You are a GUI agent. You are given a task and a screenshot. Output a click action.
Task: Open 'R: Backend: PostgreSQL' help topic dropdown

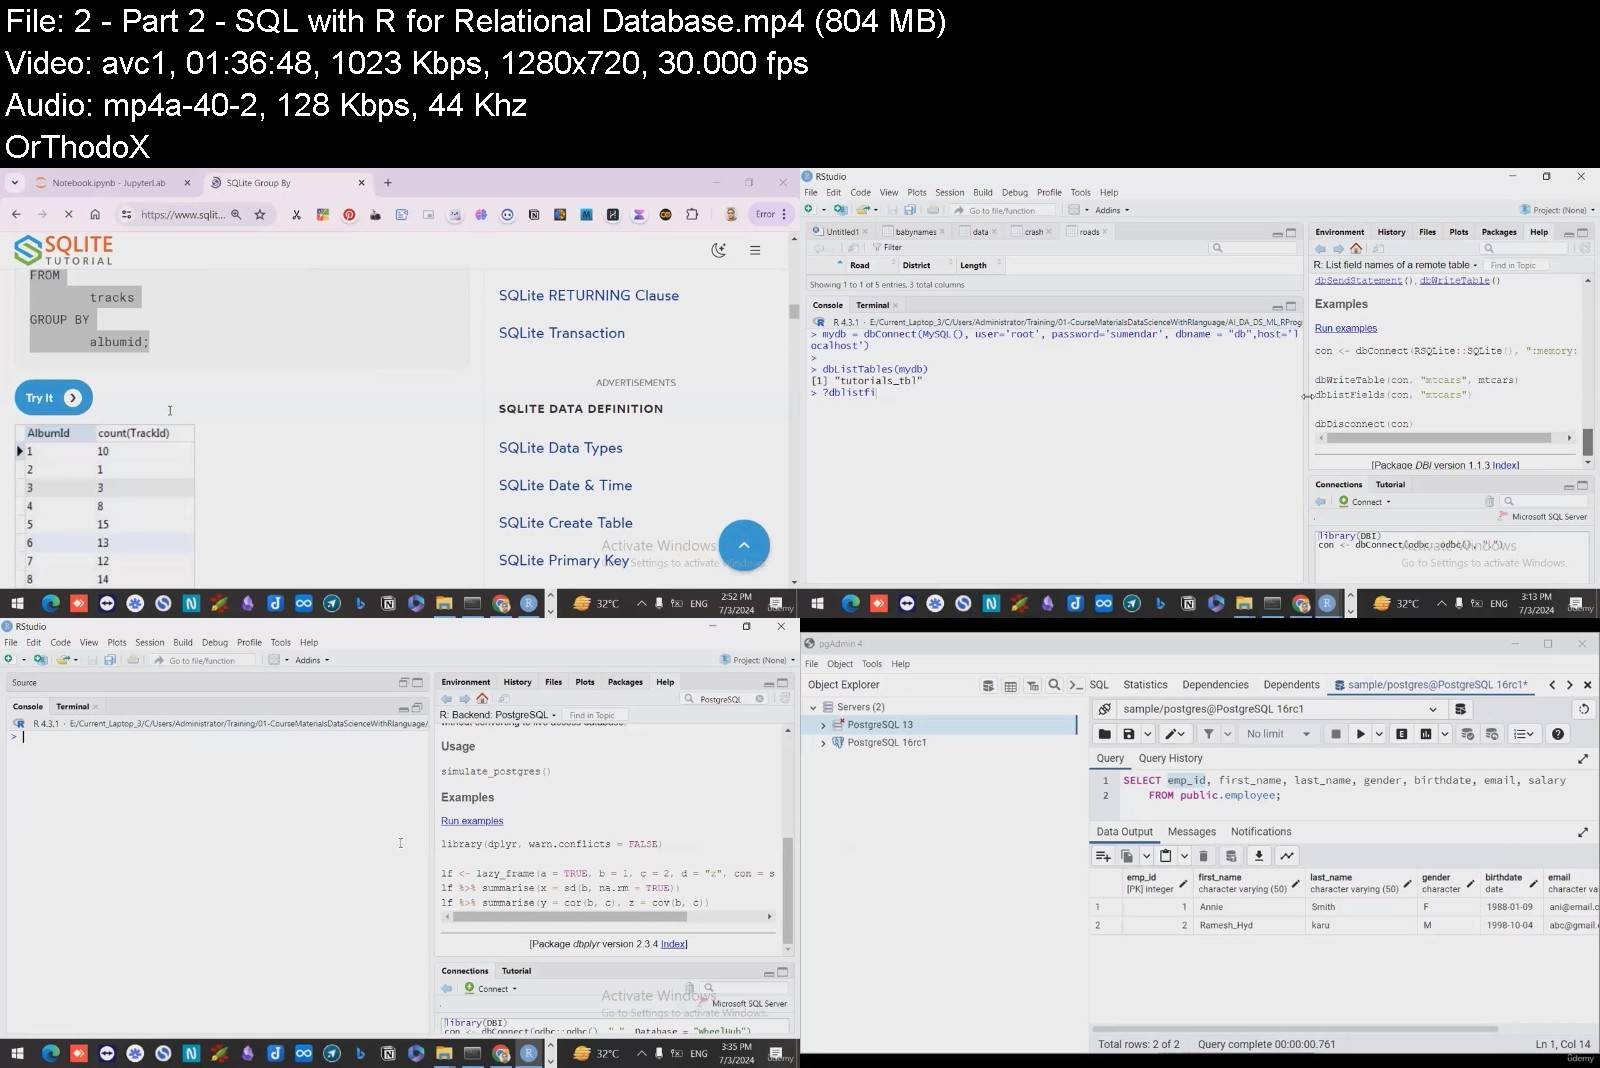tap(498, 715)
